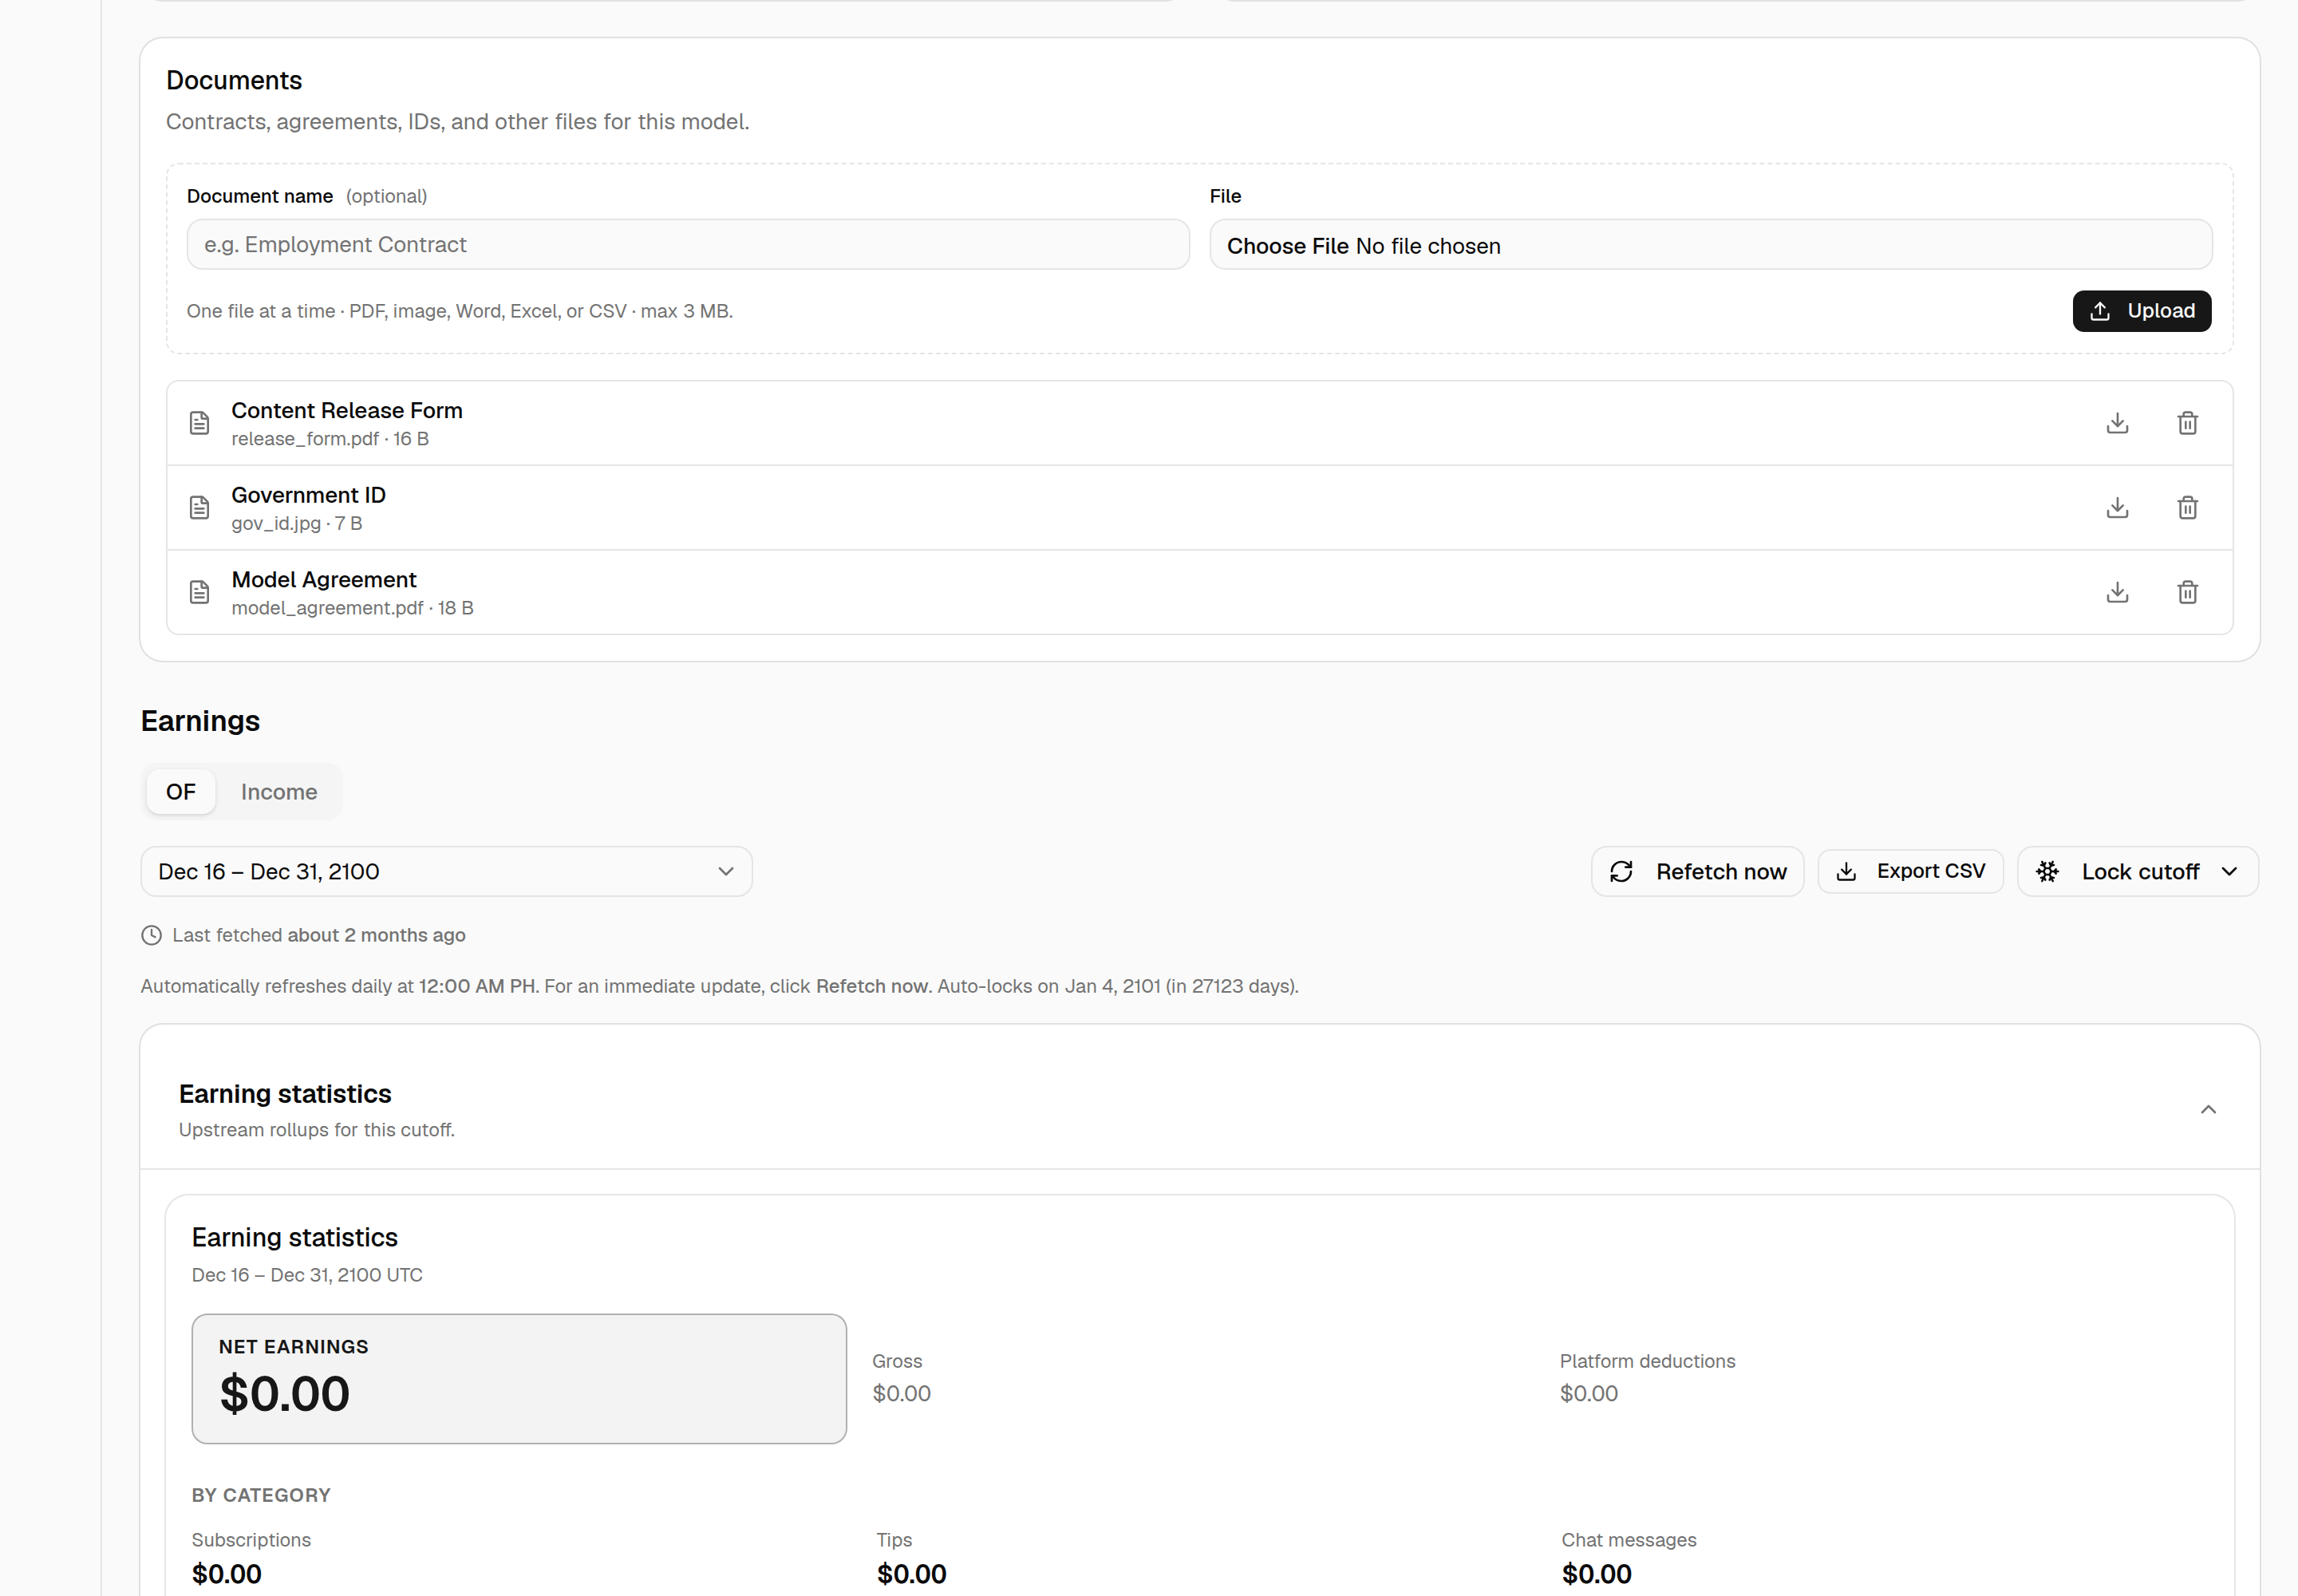2298x1596 pixels.
Task: Click the Gross amount value
Action: pos(901,1393)
